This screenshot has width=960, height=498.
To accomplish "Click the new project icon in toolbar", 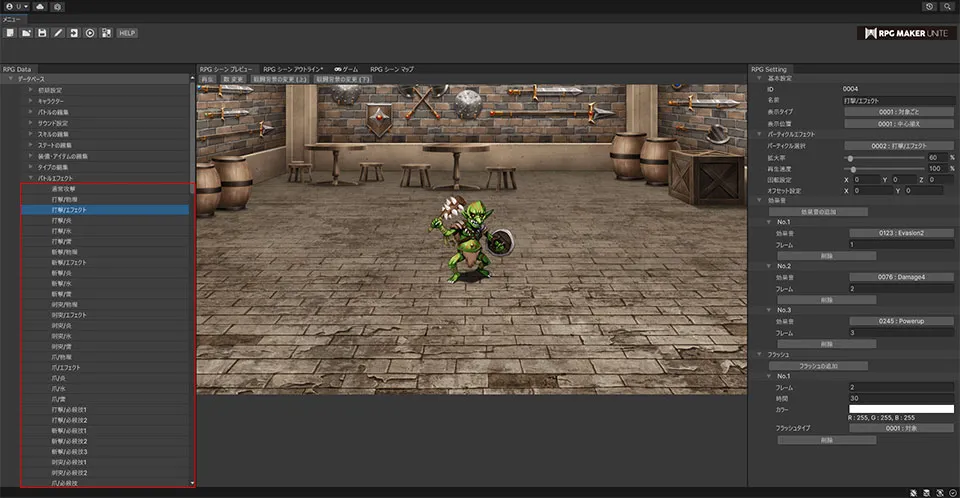I will (x=9, y=33).
